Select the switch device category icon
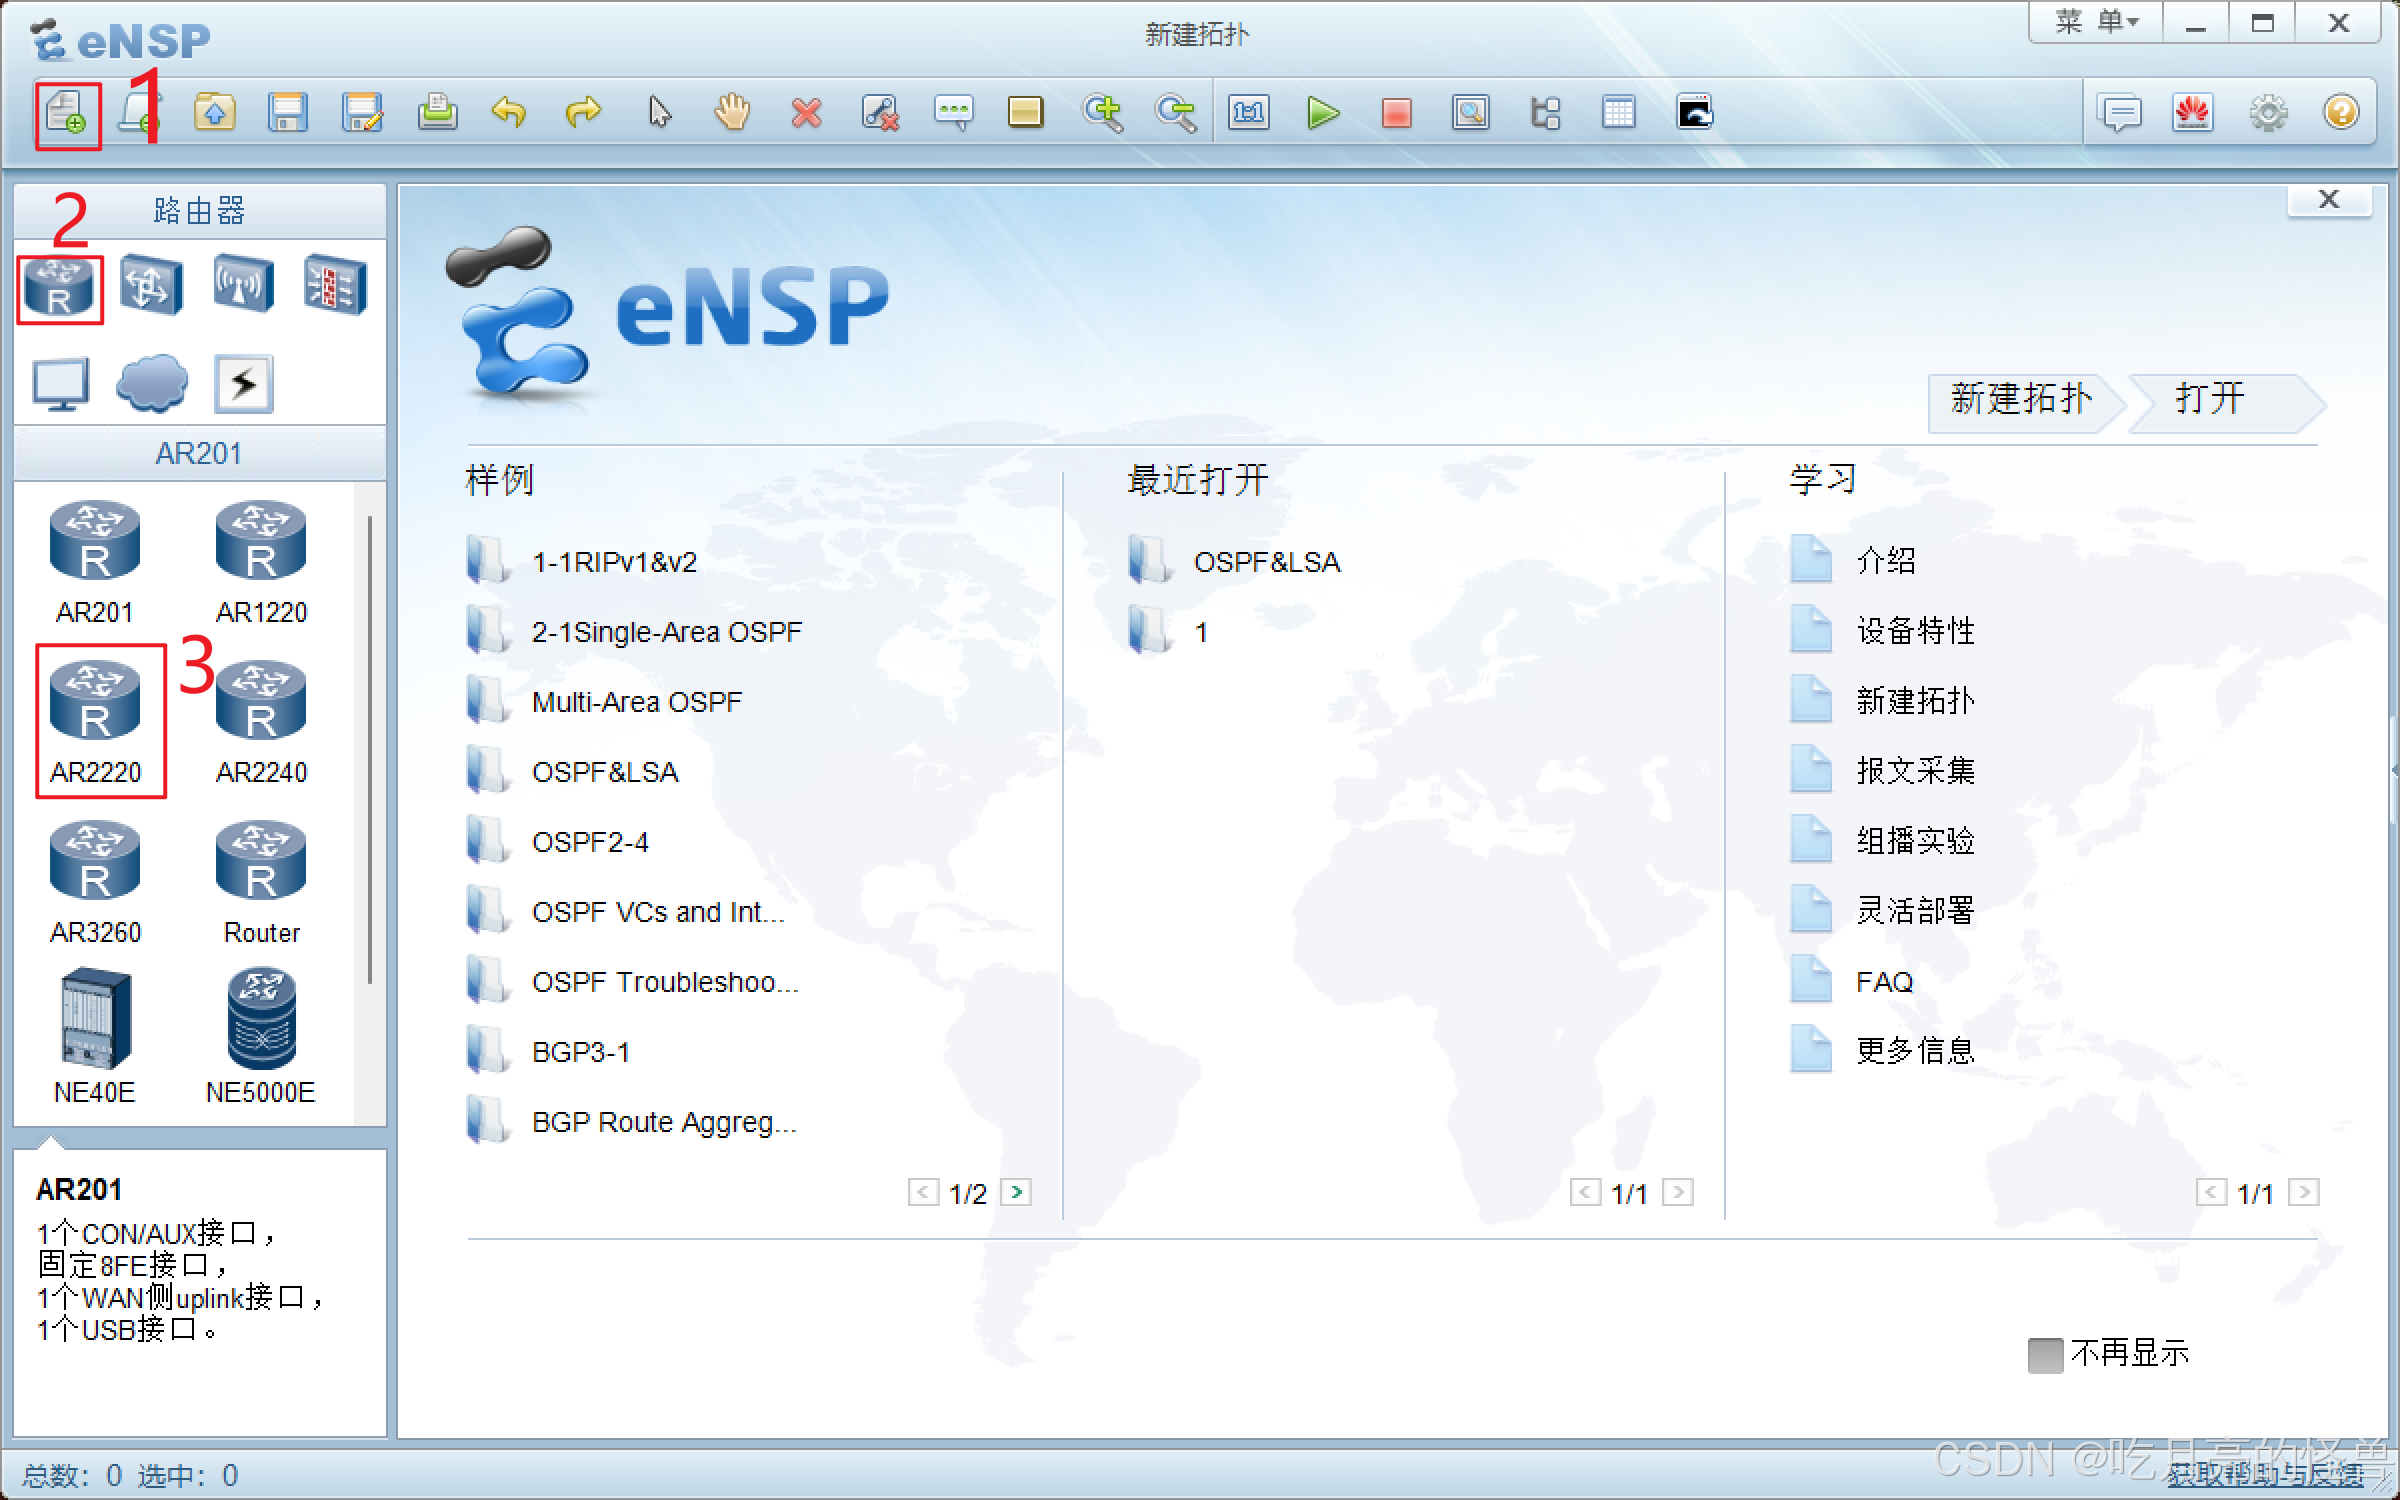This screenshot has width=2400, height=1500. (151, 286)
